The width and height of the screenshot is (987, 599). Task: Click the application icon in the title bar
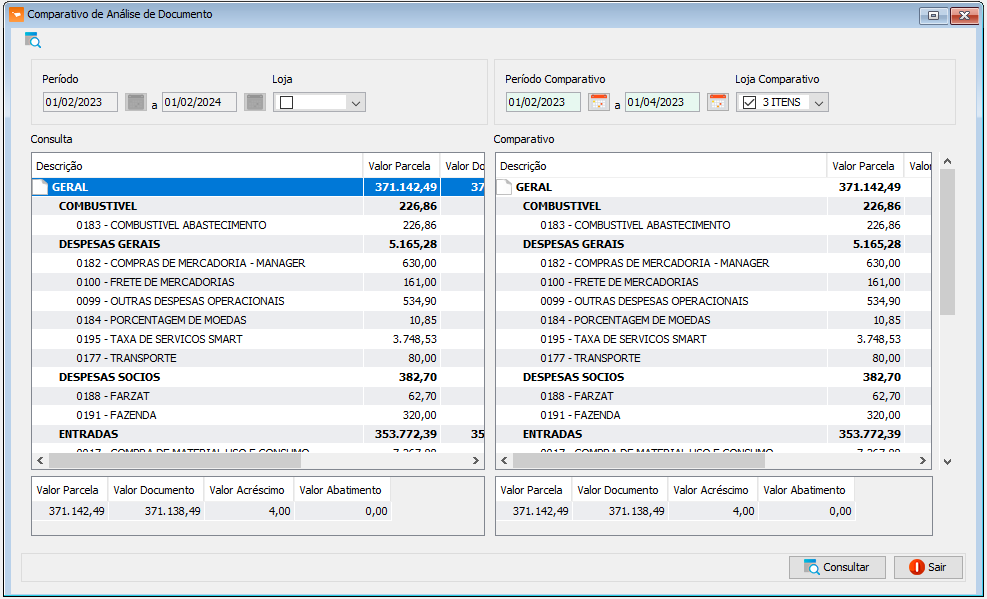coord(16,14)
